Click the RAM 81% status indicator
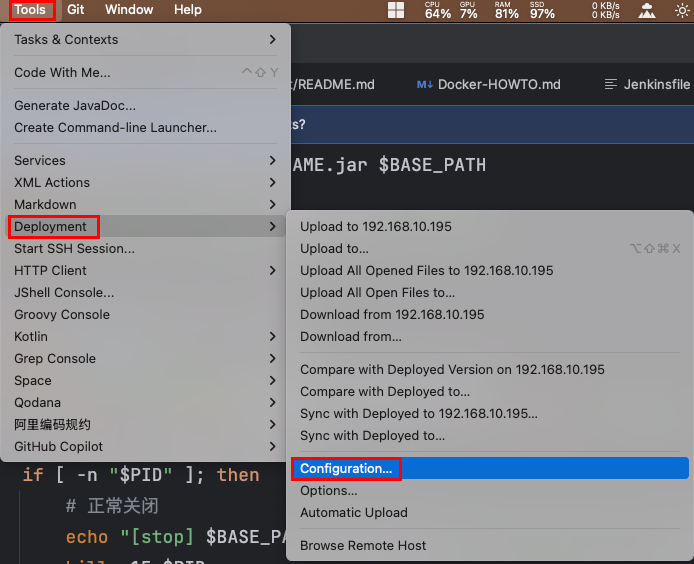 pos(506,10)
